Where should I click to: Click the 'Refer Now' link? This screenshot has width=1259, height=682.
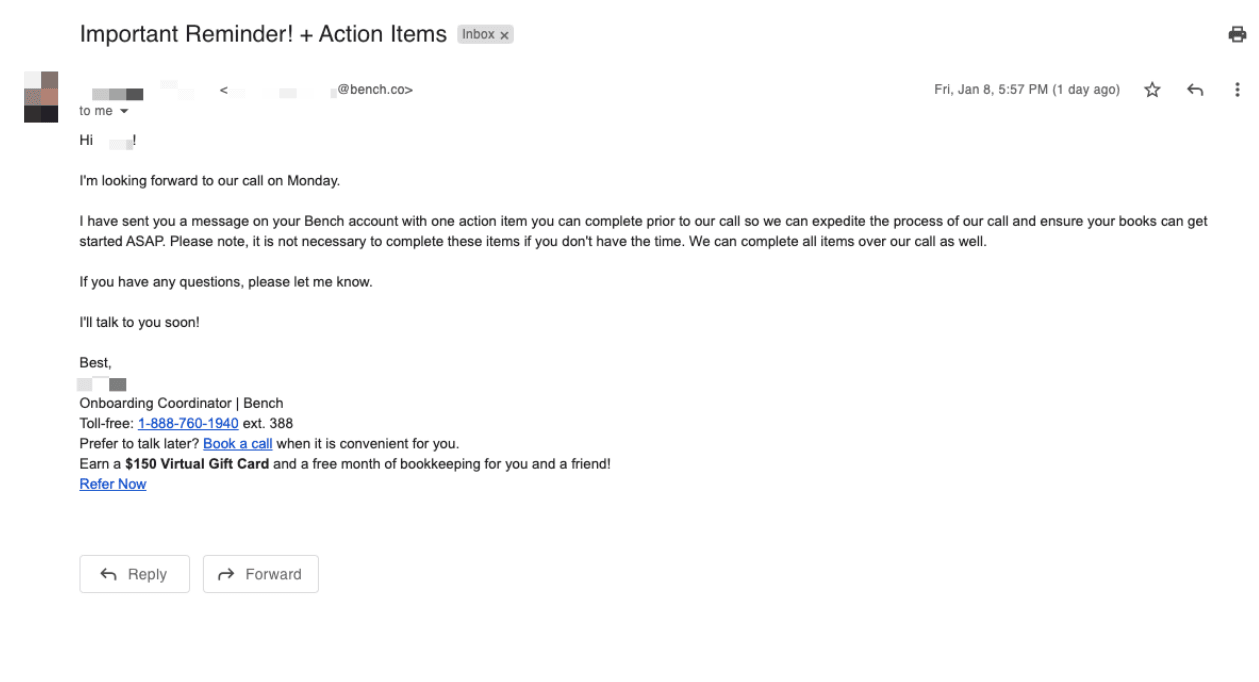point(112,484)
